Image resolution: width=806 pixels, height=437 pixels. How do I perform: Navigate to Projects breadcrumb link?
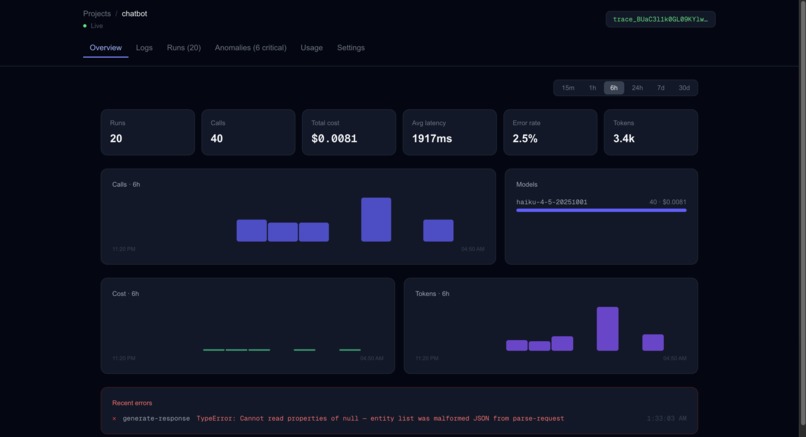pos(97,14)
